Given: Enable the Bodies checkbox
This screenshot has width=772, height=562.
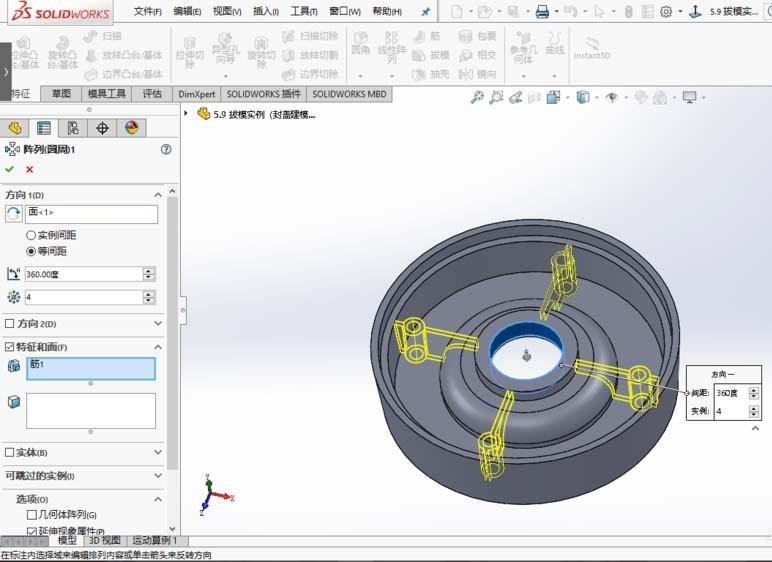Looking at the screenshot, I should click(9, 452).
